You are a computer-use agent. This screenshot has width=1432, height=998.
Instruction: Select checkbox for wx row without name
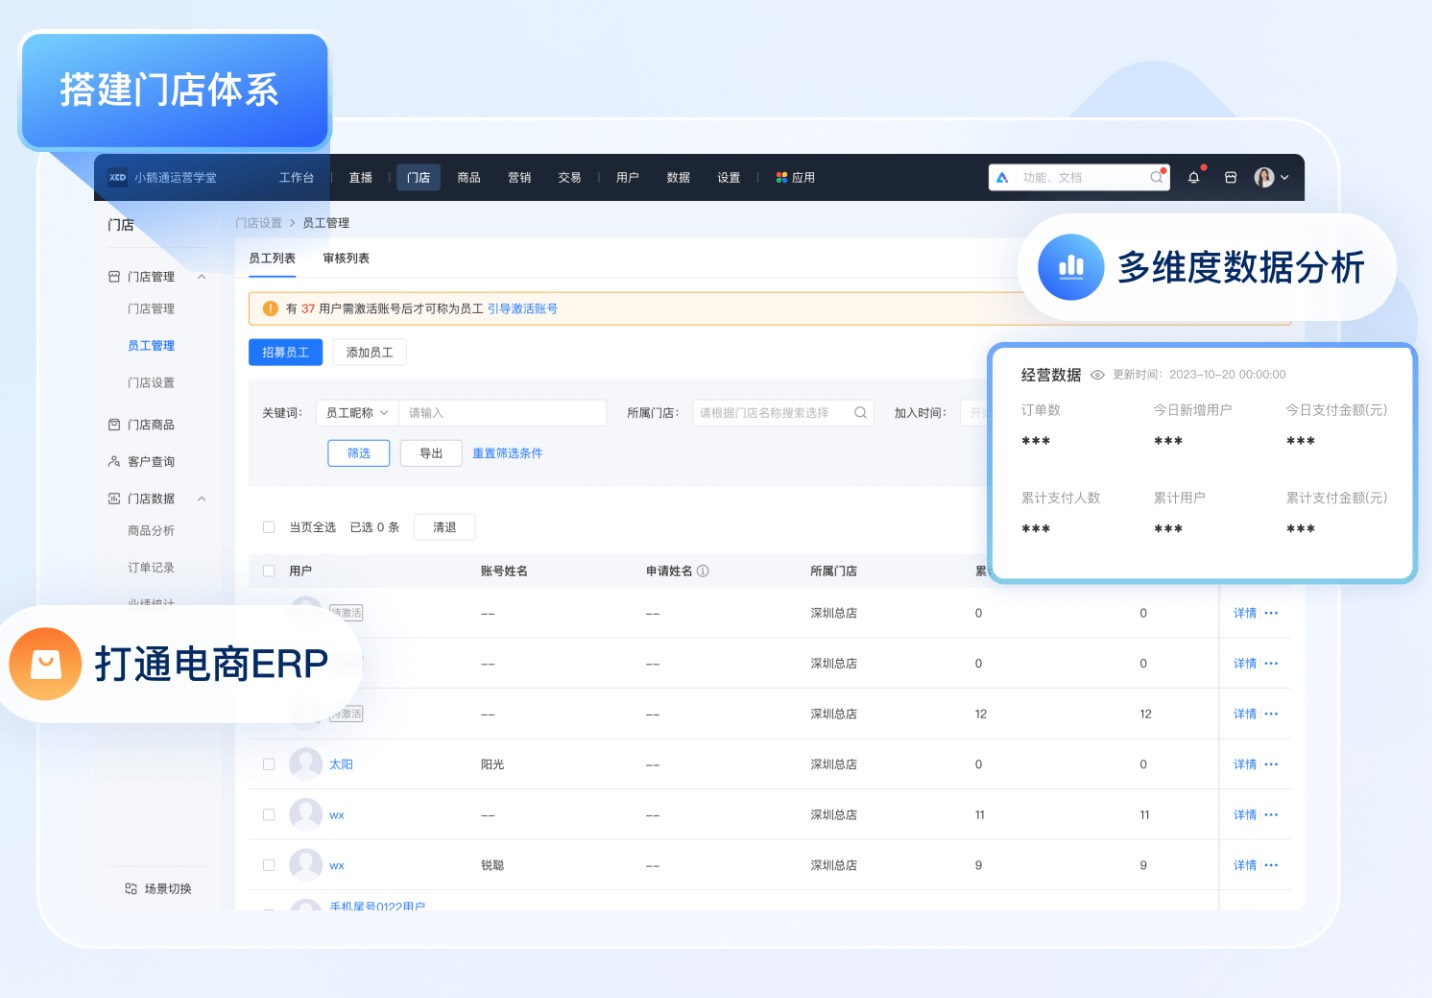269,815
